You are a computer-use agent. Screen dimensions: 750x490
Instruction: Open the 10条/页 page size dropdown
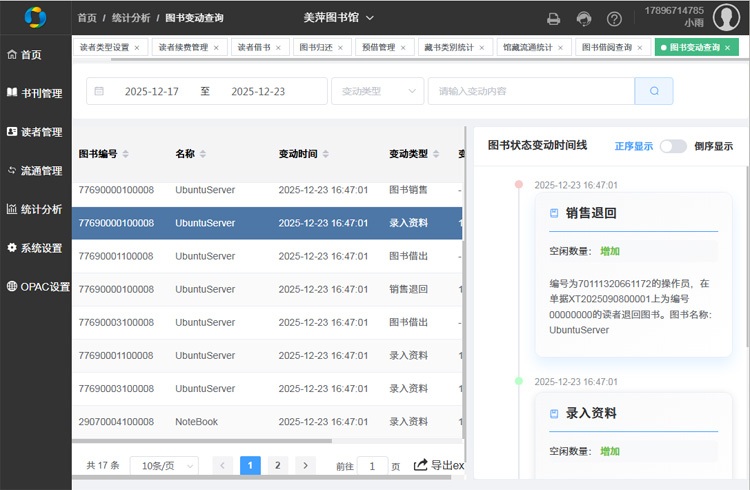coord(163,465)
